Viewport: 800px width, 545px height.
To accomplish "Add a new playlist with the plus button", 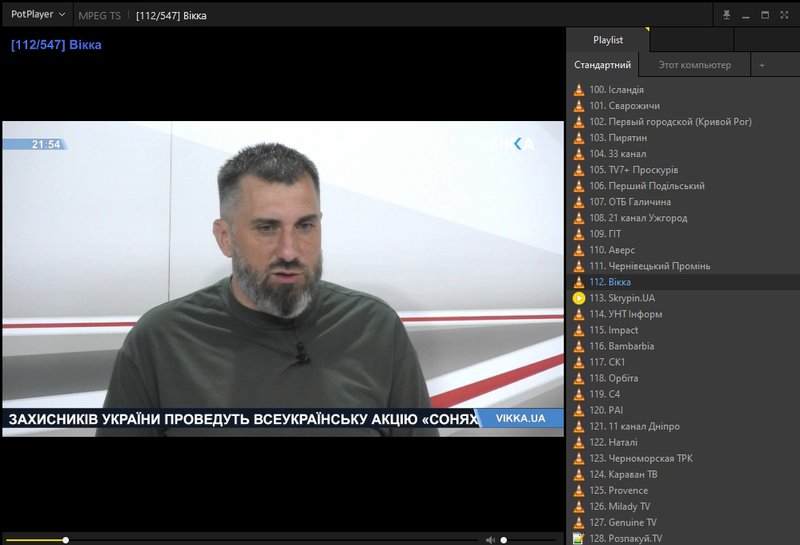I will [x=762, y=65].
